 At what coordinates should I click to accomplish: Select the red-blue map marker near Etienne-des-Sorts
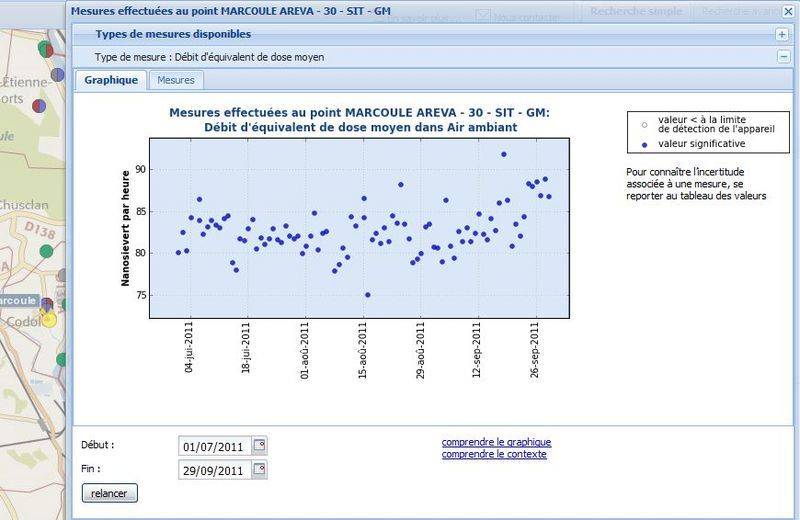(x=39, y=106)
